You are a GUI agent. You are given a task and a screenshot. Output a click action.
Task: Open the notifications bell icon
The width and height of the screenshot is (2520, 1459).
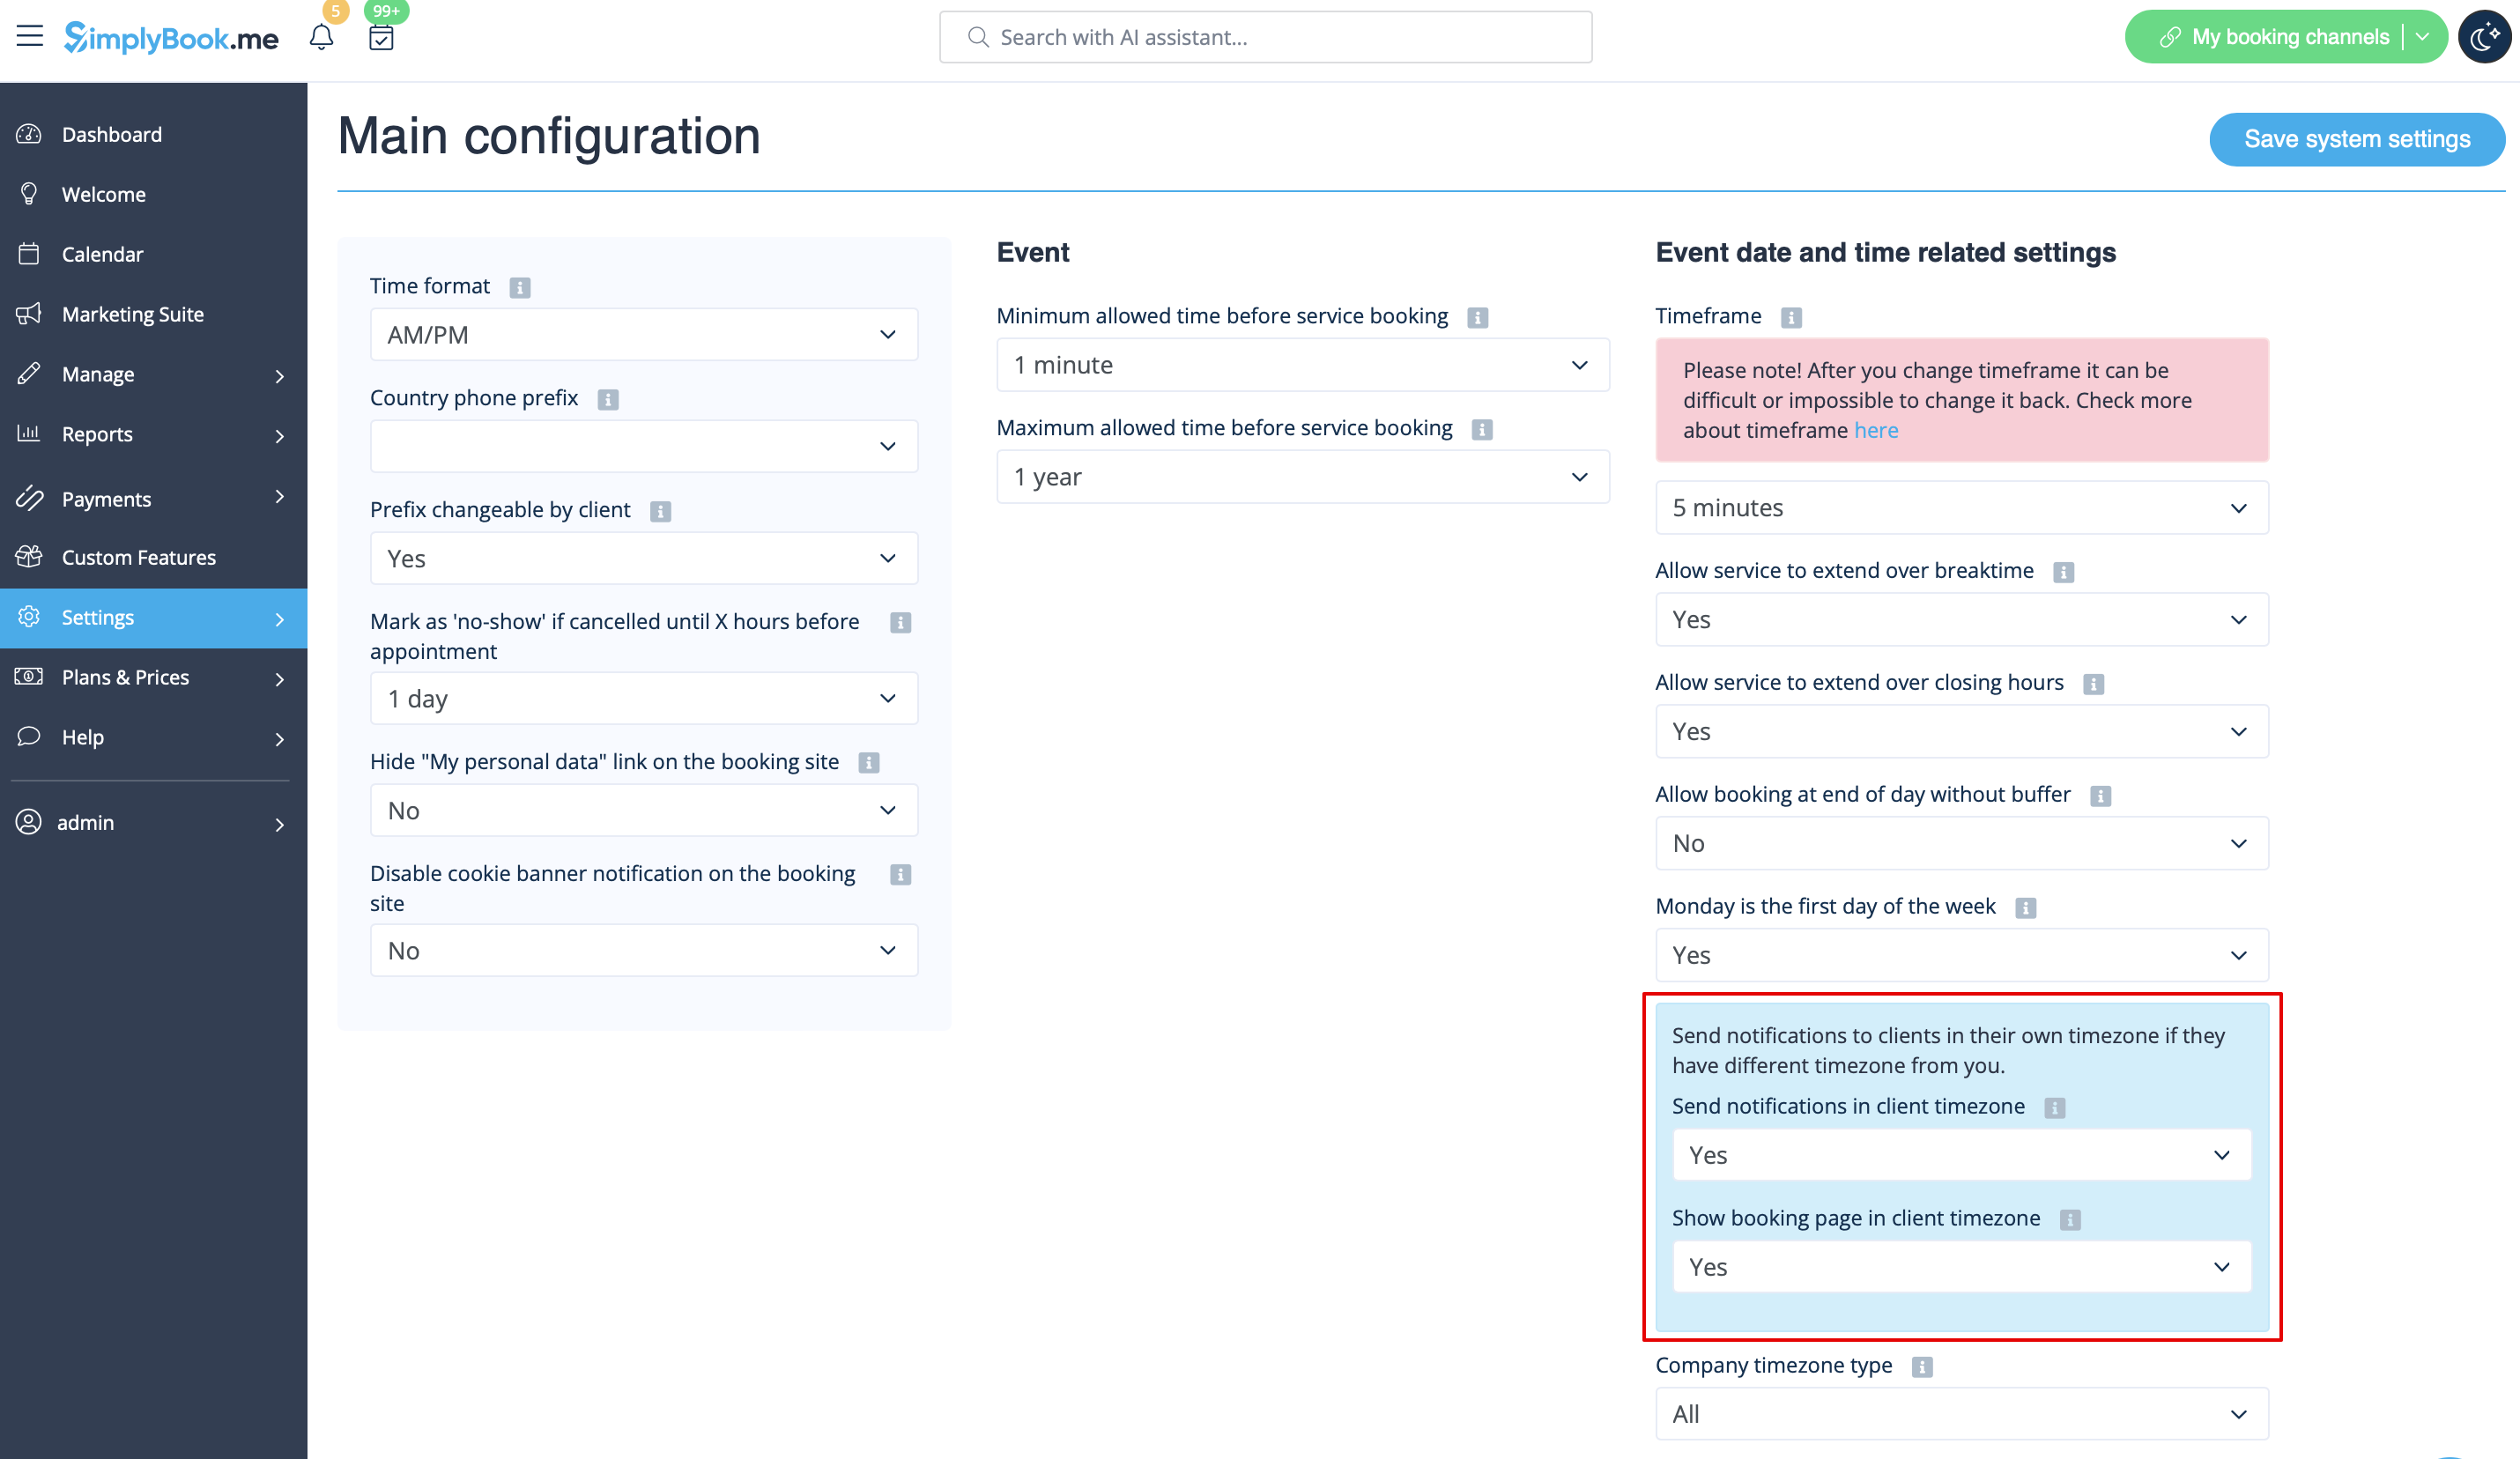point(321,37)
